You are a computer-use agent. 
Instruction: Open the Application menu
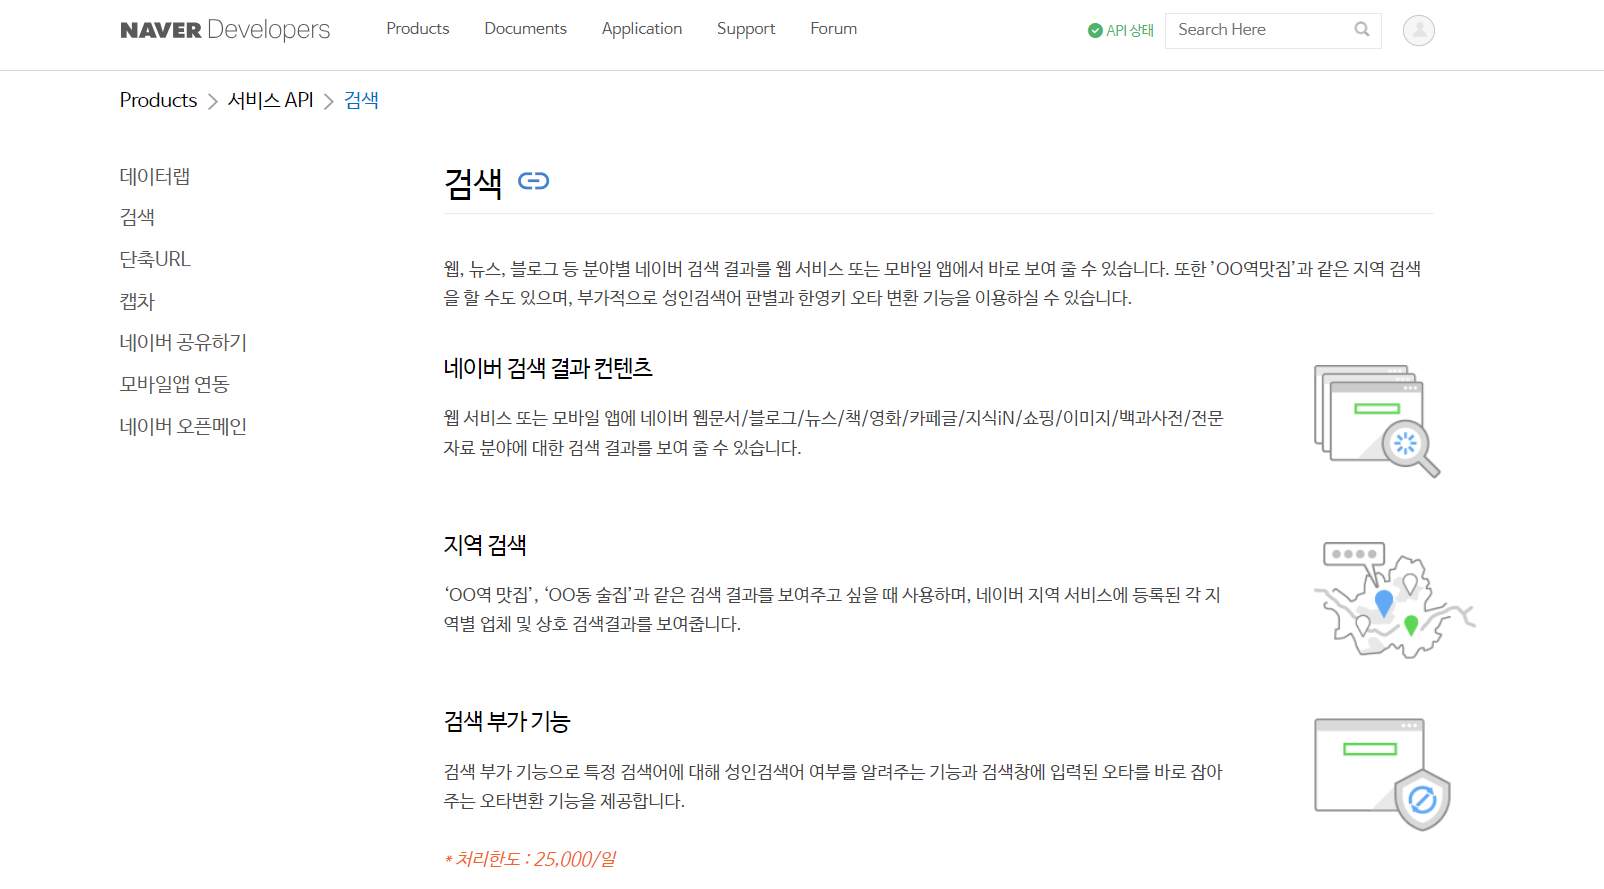pos(642,29)
